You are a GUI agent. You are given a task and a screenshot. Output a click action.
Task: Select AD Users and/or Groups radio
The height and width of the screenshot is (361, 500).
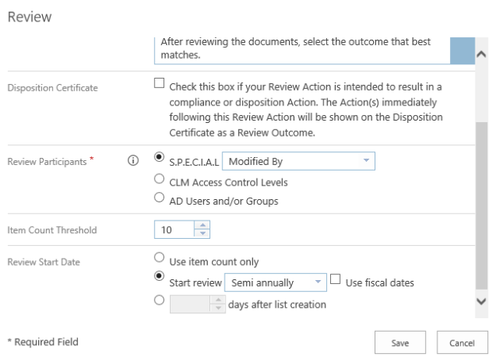[x=159, y=197]
